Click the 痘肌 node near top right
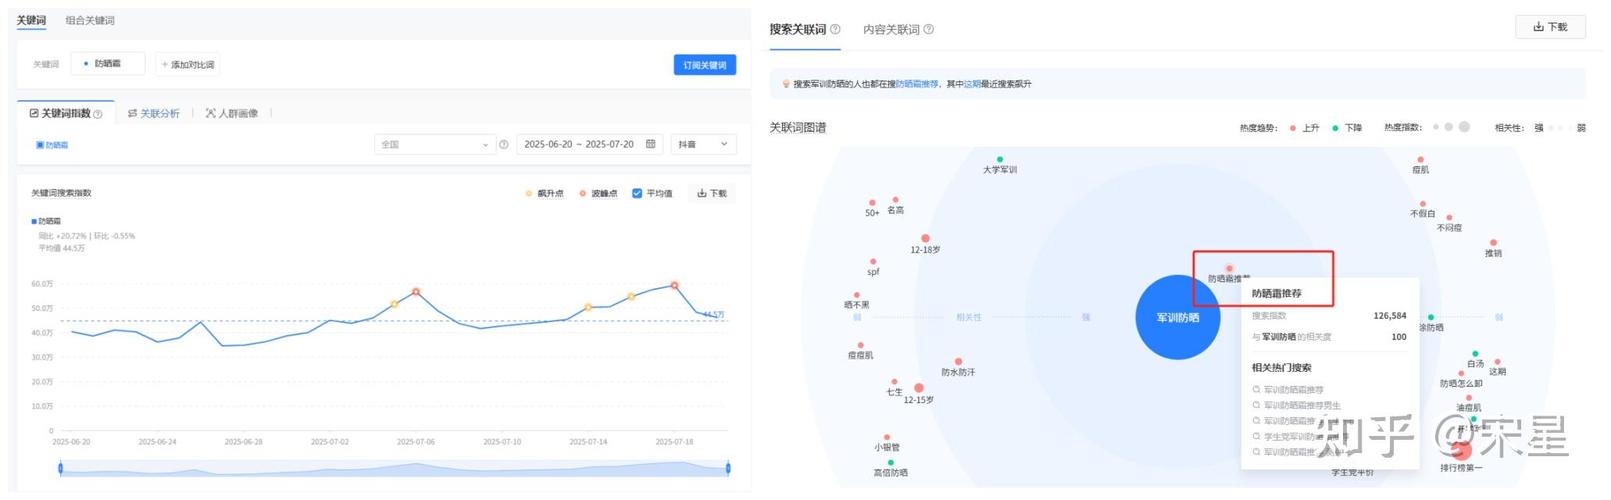The width and height of the screenshot is (1611, 500). [1421, 159]
